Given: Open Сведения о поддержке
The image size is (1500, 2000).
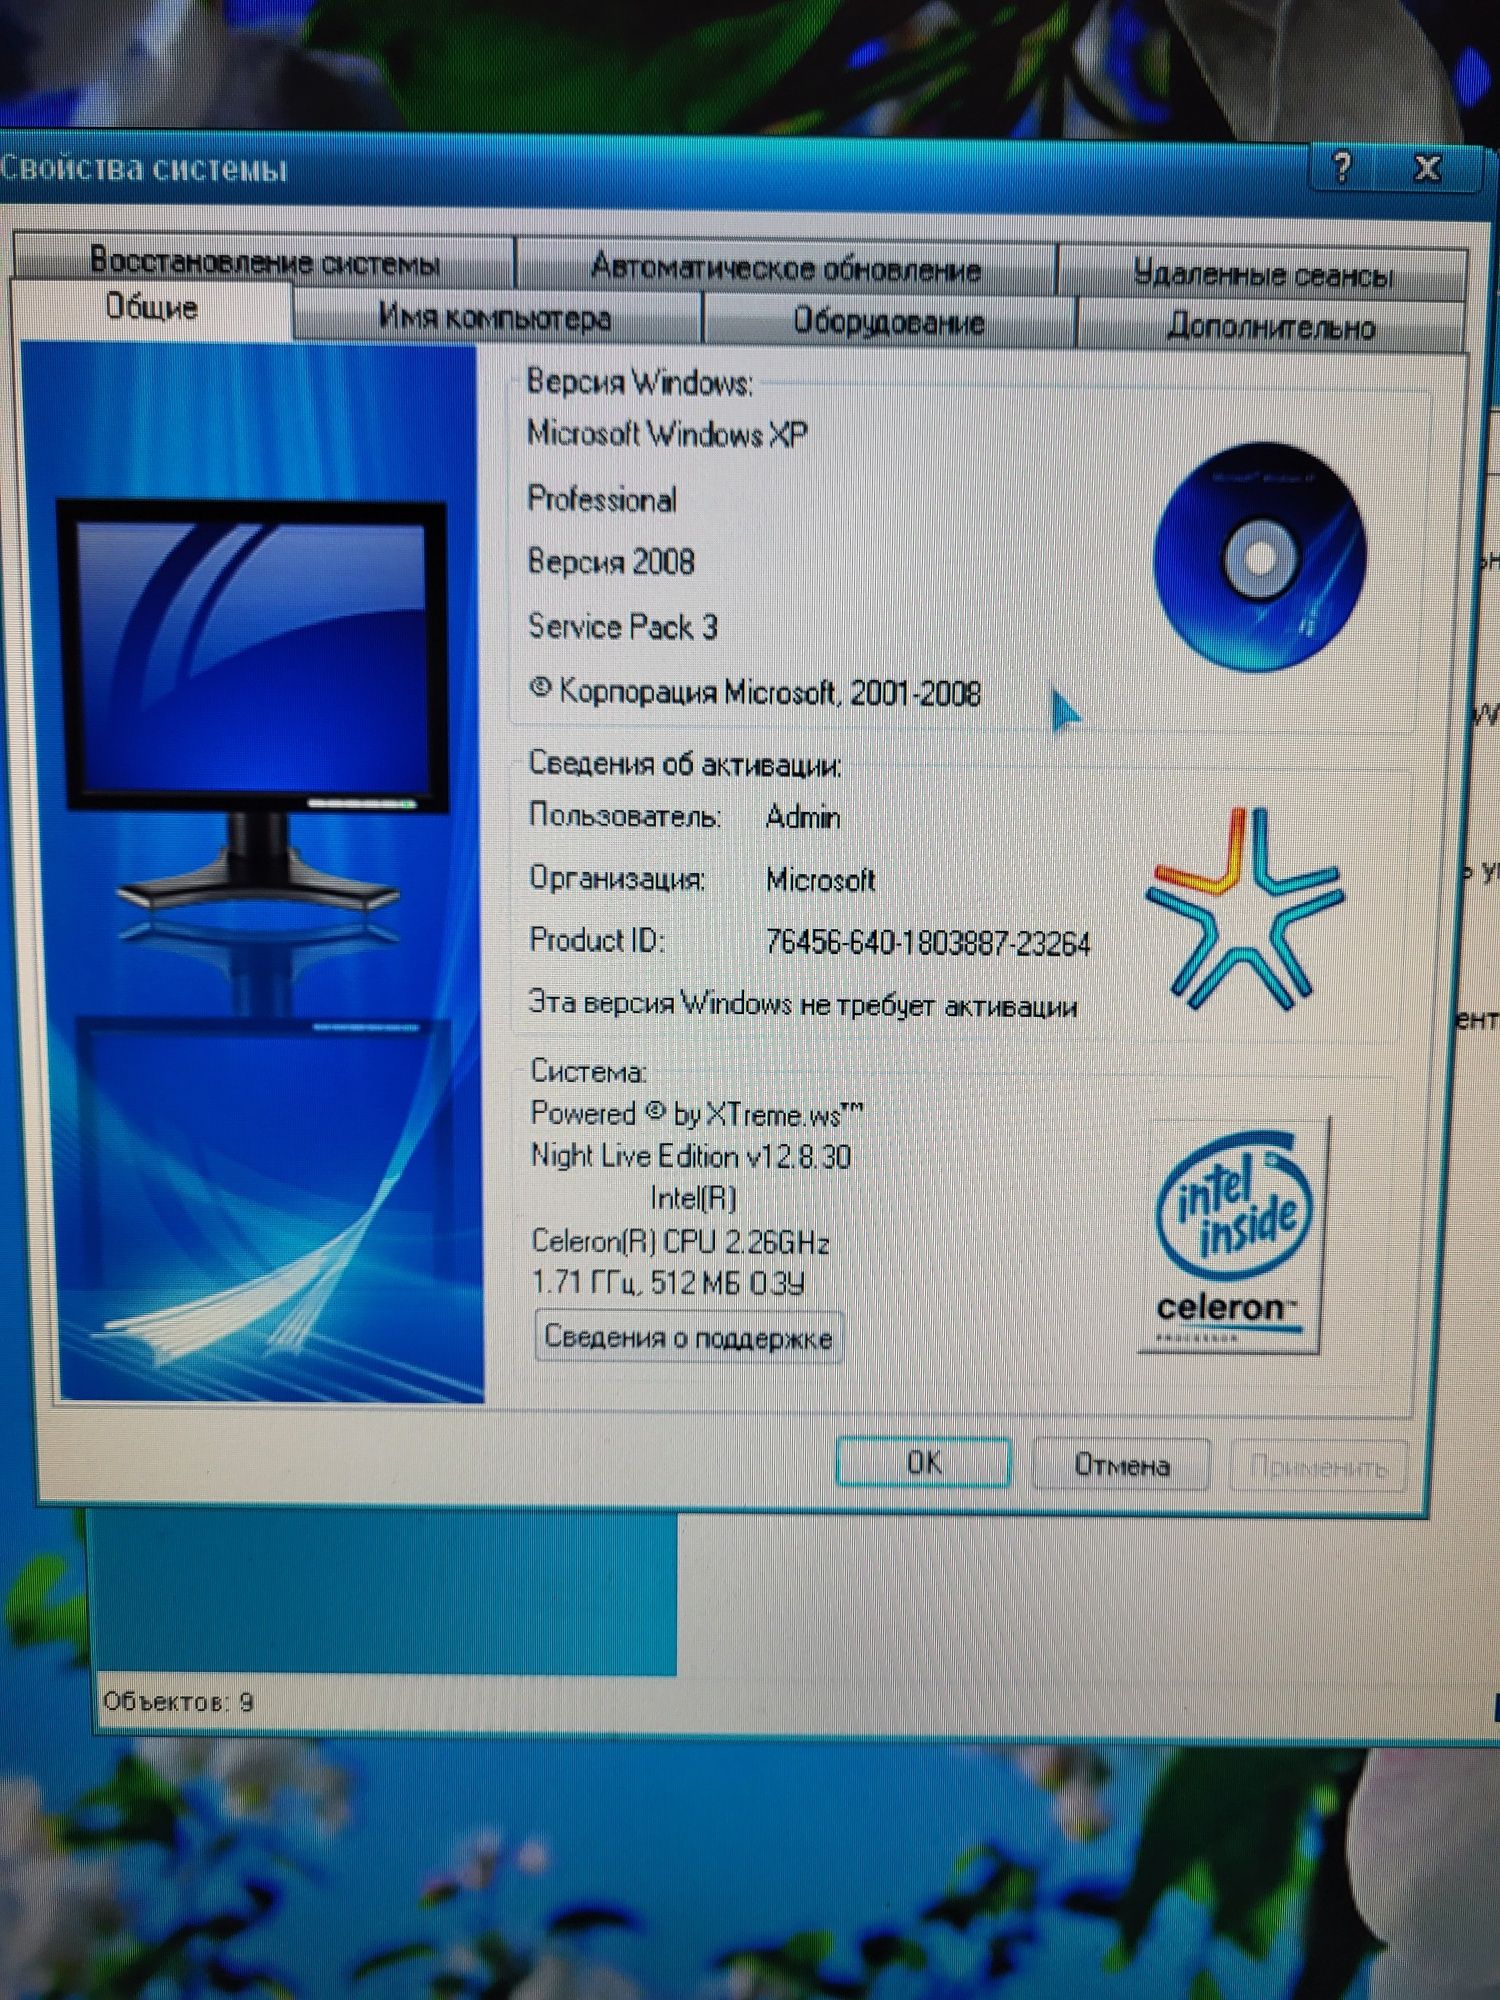Looking at the screenshot, I should 688,1338.
